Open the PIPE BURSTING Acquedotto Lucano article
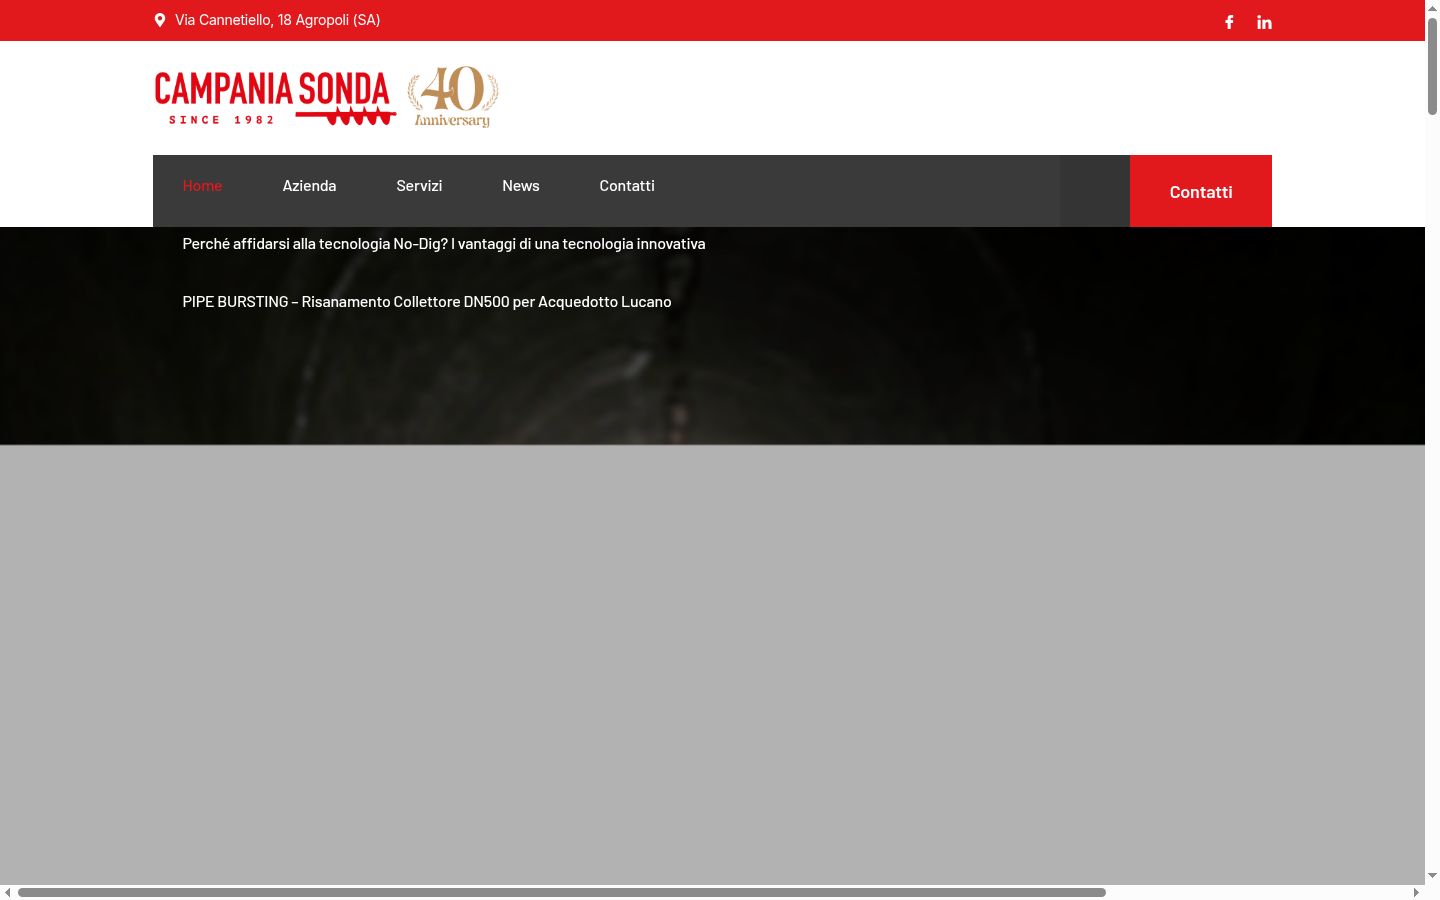The image size is (1440, 900). tap(427, 302)
